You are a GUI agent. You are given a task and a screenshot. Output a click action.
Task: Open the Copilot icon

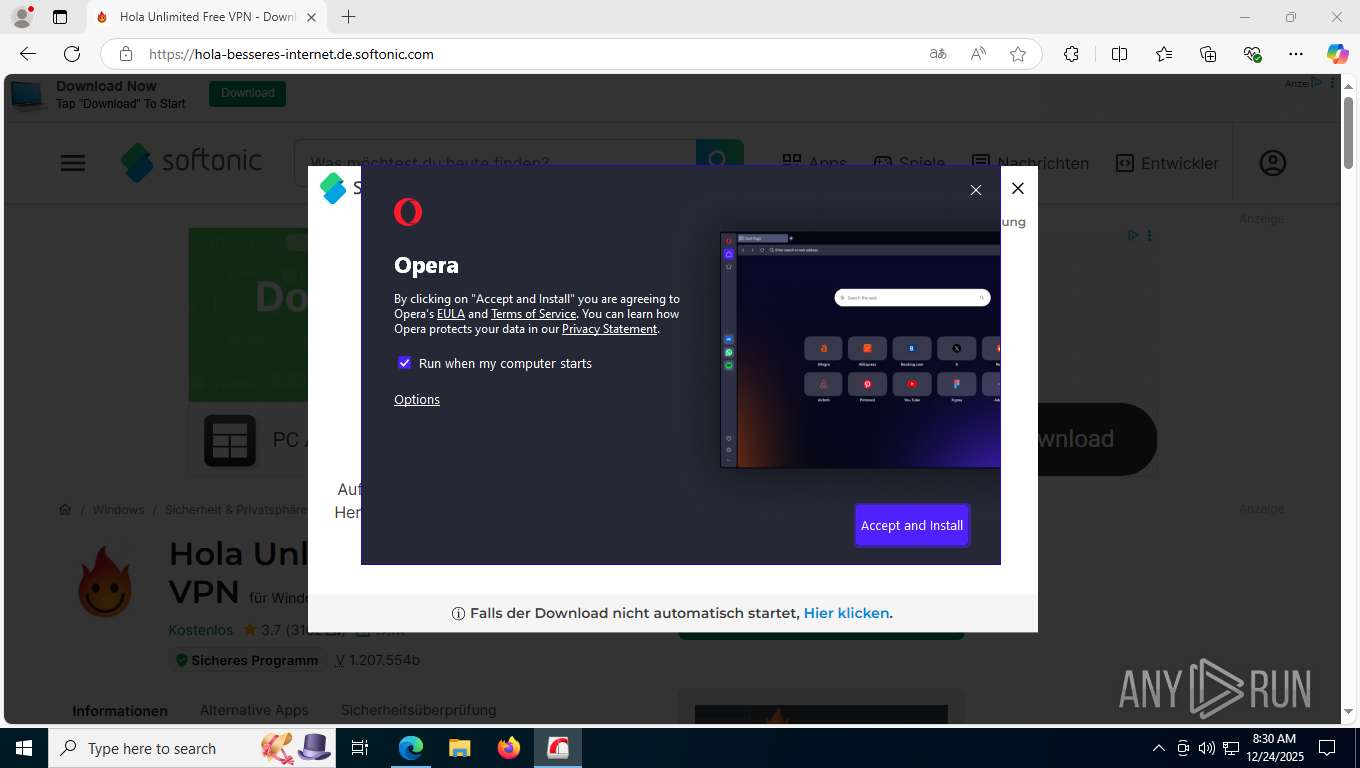point(1337,54)
